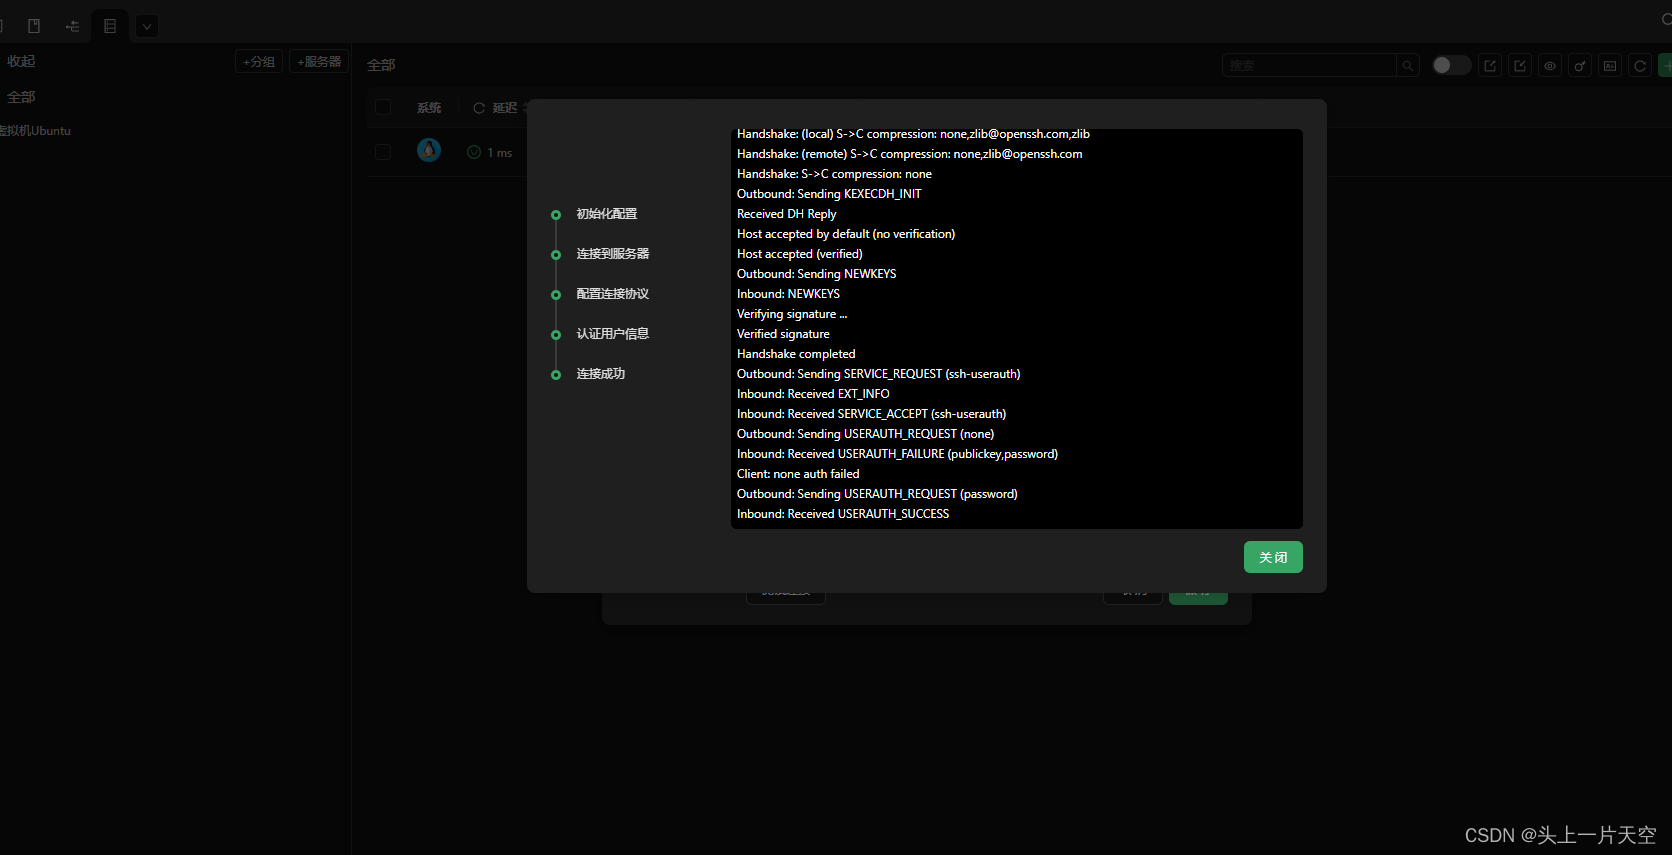The height and width of the screenshot is (855, 1672).
Task: Tick the checkbox of the 1 ms server row
Action: click(383, 152)
